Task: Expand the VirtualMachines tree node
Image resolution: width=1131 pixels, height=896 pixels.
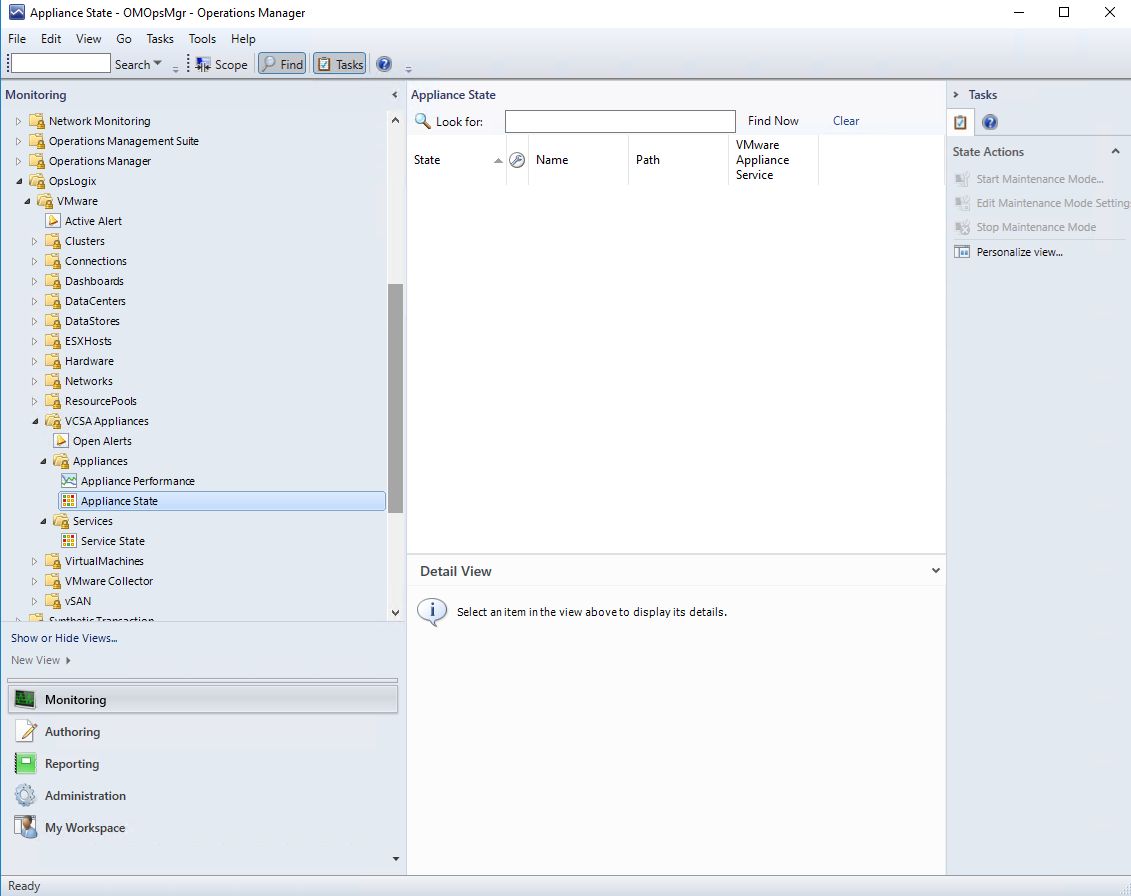Action: tap(35, 561)
